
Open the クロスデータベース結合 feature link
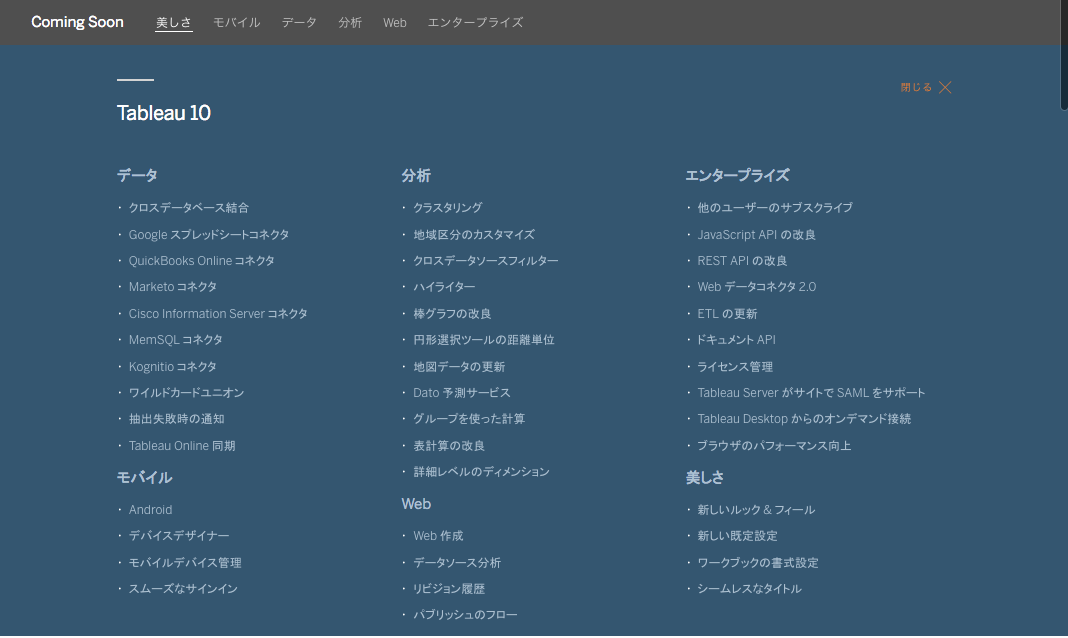(188, 207)
